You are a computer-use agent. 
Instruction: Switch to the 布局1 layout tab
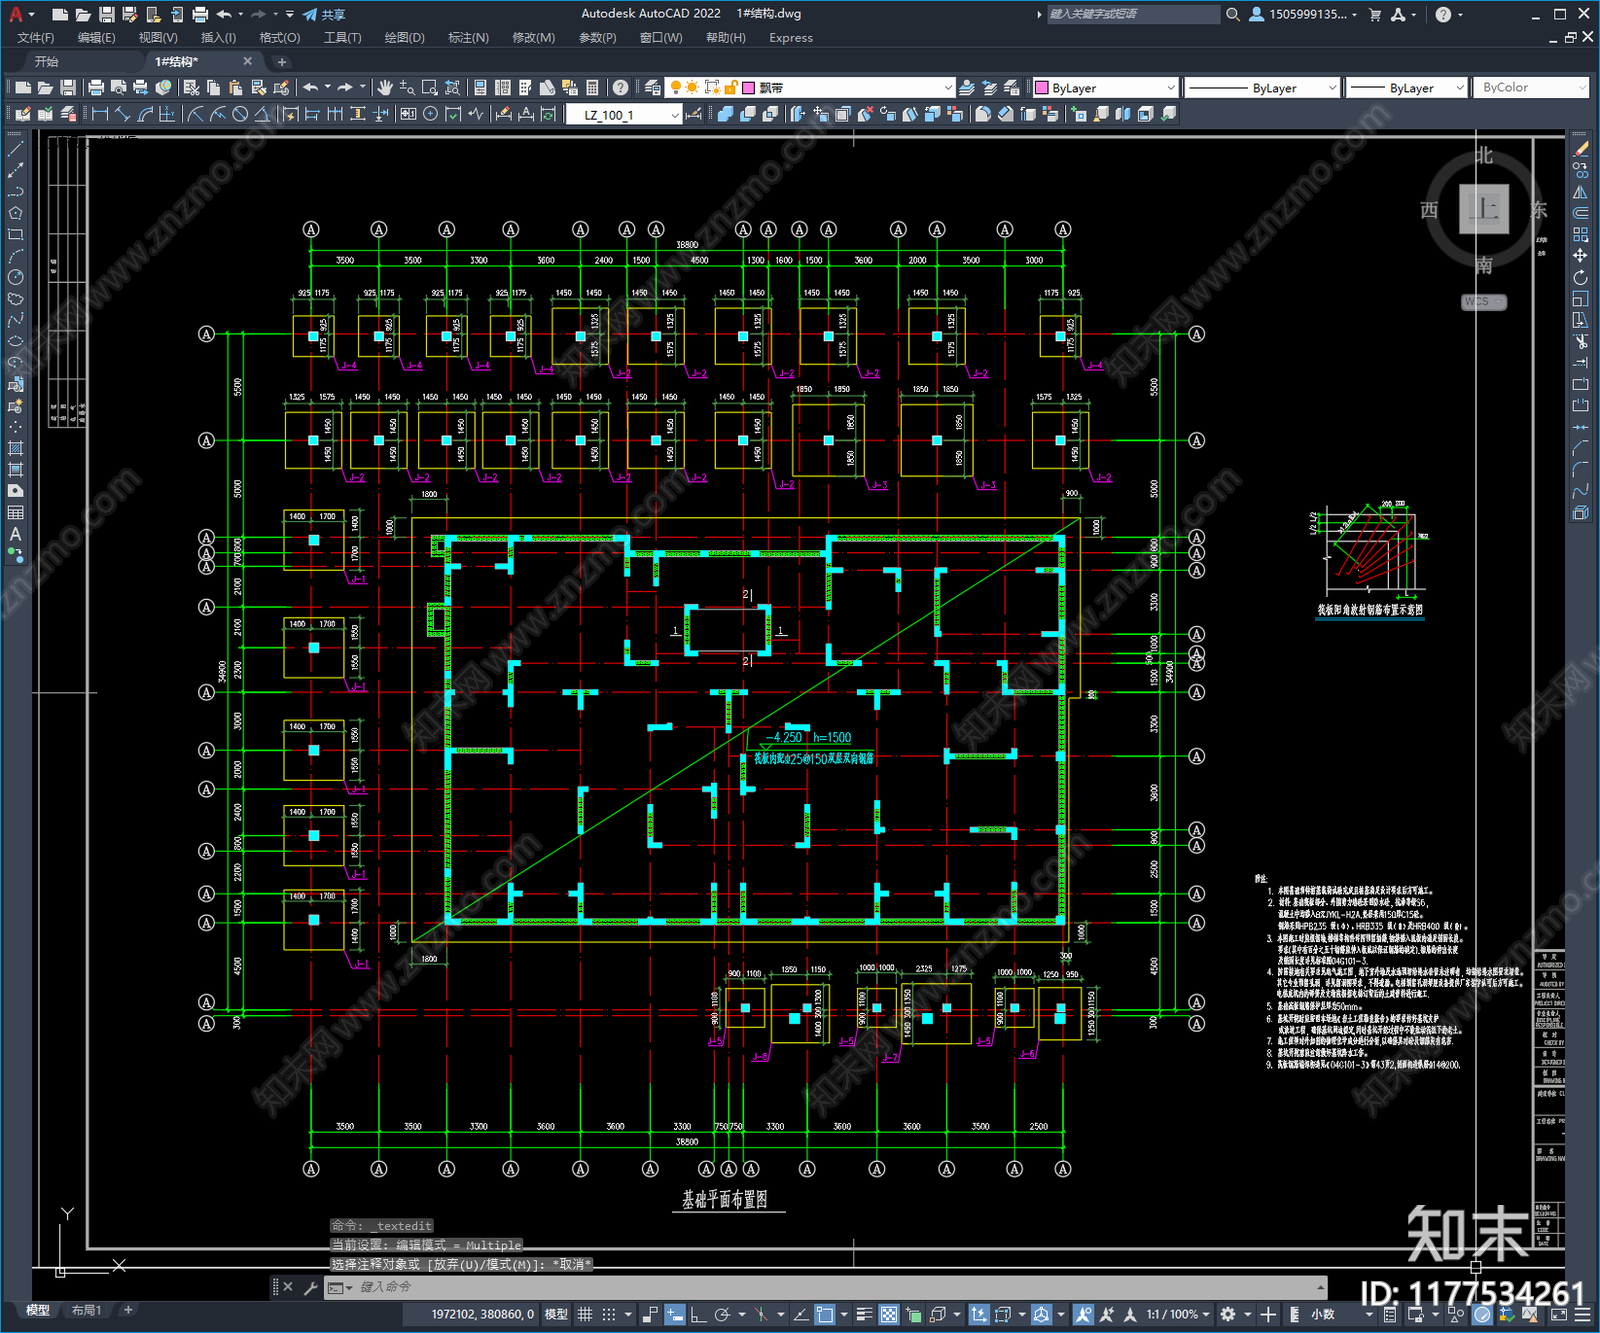coord(86,1310)
